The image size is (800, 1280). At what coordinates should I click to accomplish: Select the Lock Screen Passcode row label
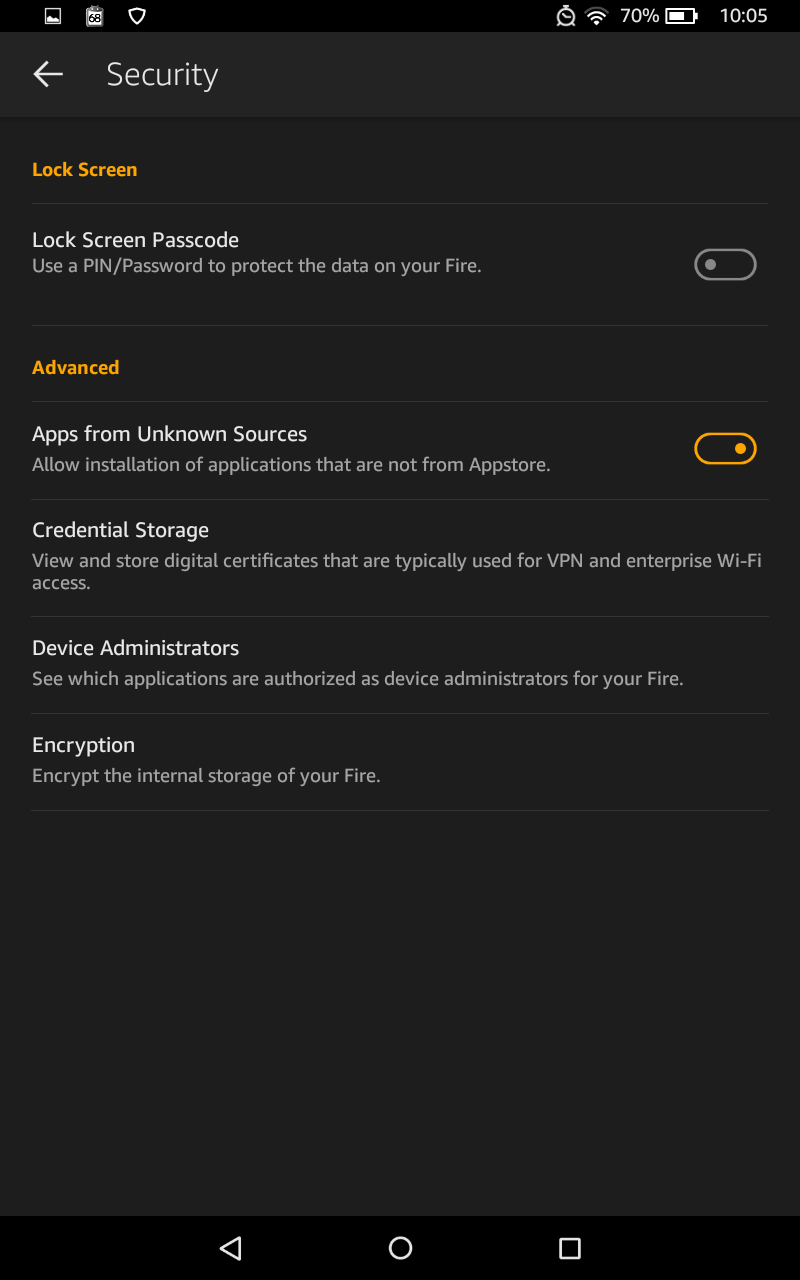point(135,240)
